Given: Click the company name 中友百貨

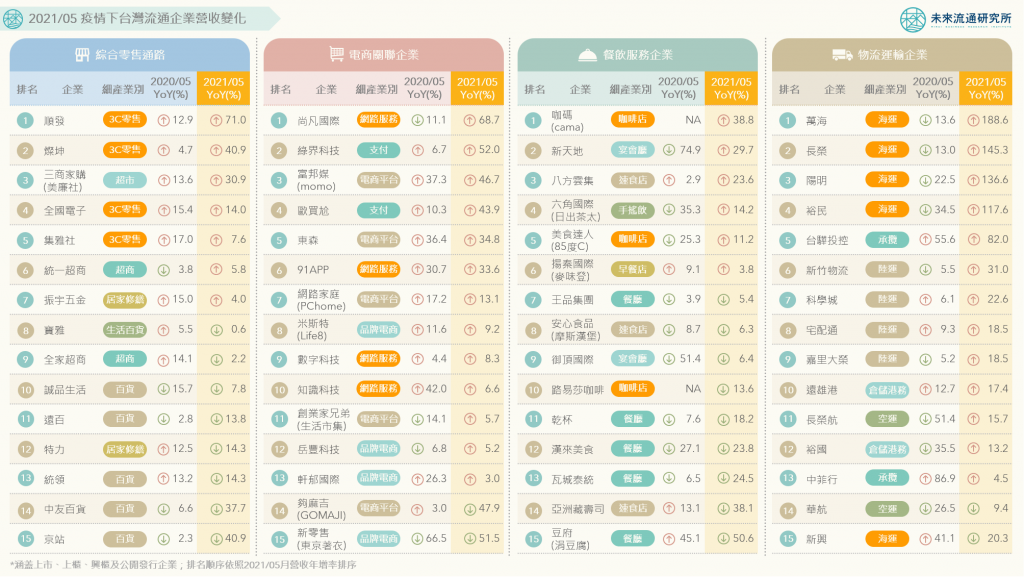Looking at the screenshot, I should [x=64, y=509].
